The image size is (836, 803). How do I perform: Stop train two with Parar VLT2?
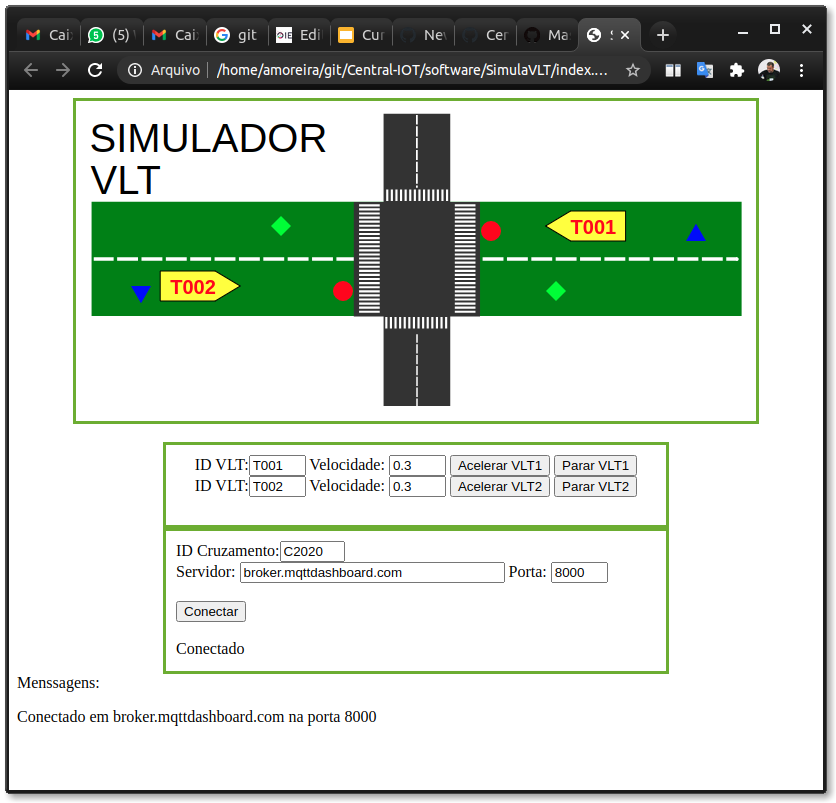click(x=595, y=486)
